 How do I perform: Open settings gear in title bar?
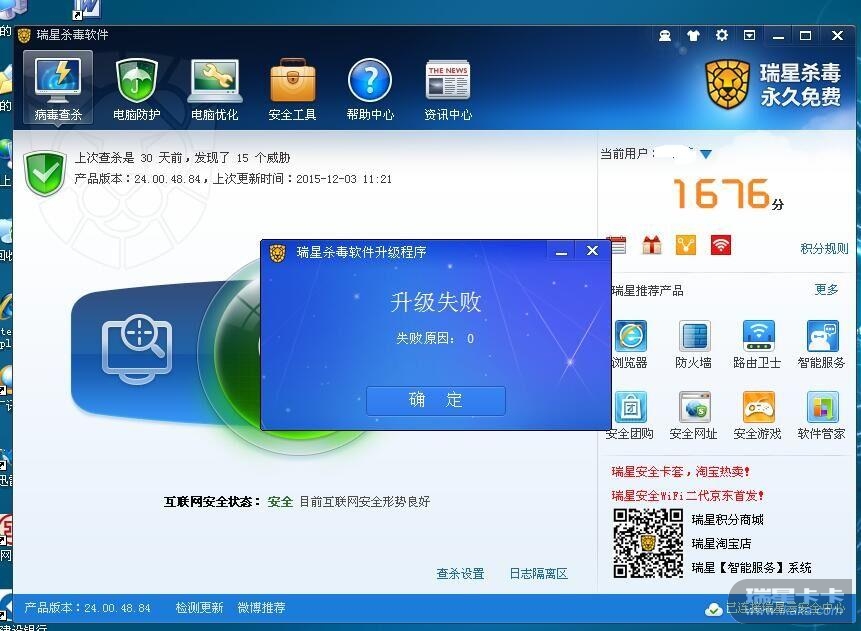click(x=722, y=36)
